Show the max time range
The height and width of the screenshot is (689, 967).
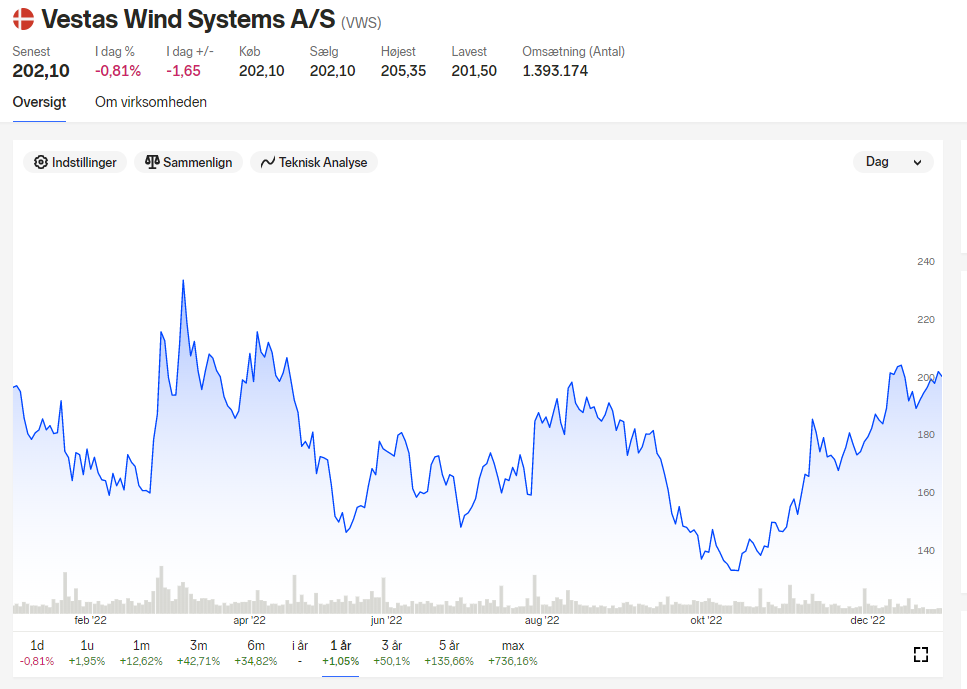click(x=512, y=653)
